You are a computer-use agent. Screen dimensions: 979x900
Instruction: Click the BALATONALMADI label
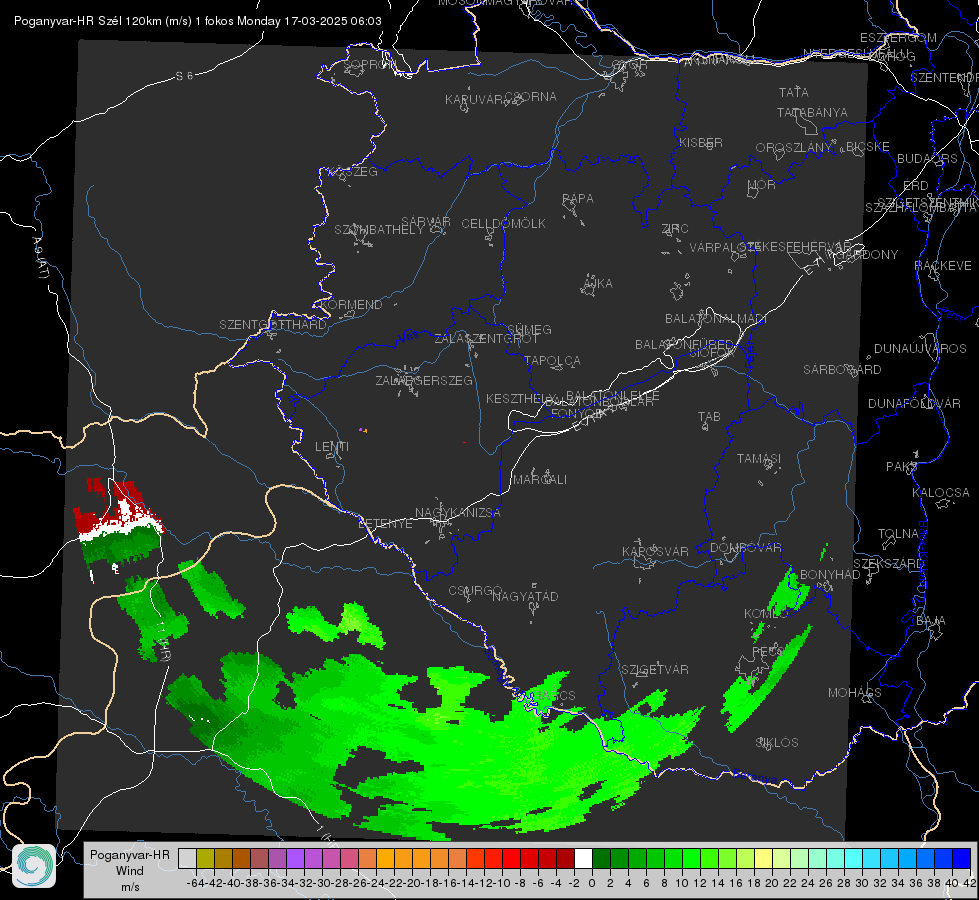tap(716, 319)
